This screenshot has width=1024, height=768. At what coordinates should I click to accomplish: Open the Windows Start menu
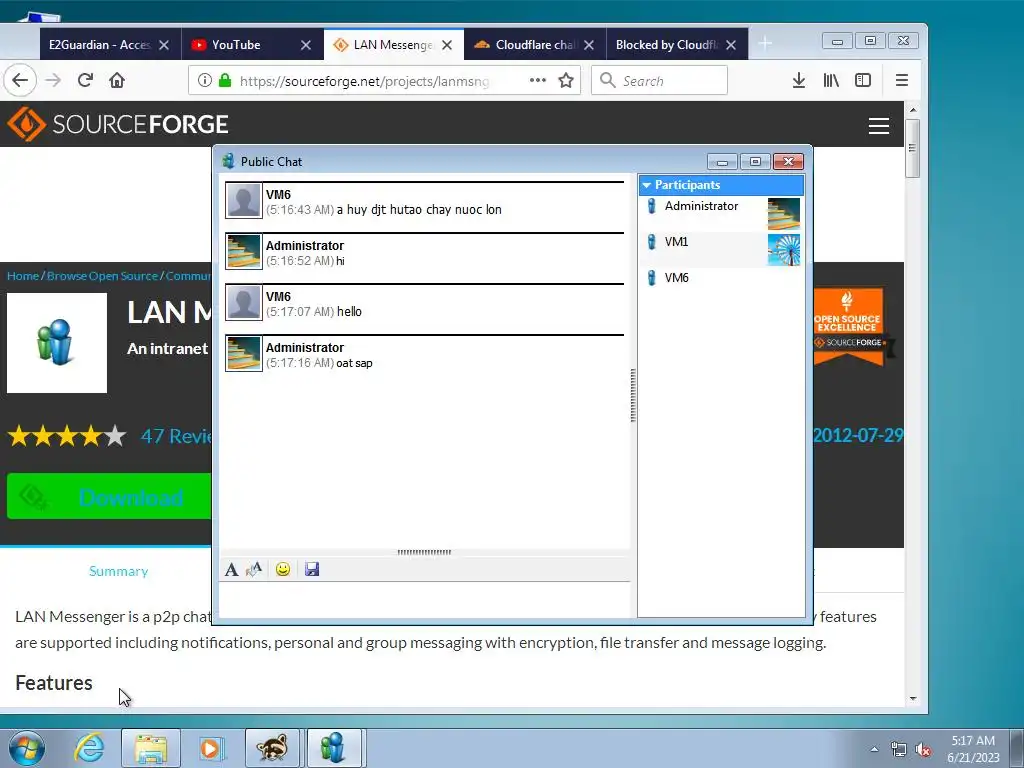click(x=27, y=748)
